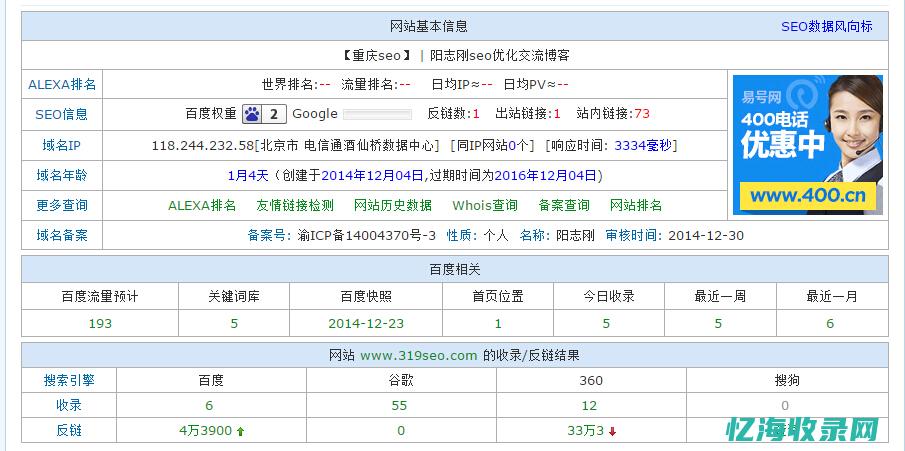Click the 百度 反链 value 4万3900

tap(205, 431)
